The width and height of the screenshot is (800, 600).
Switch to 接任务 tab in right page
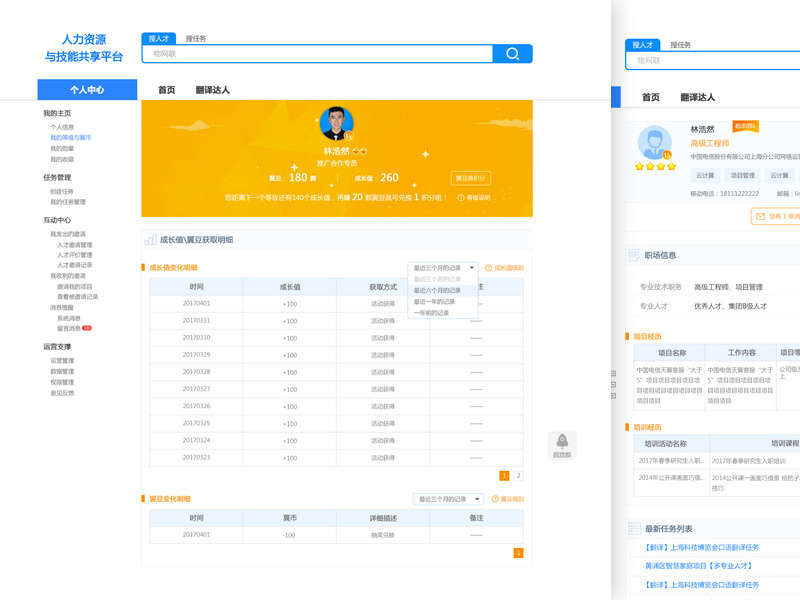coord(680,45)
